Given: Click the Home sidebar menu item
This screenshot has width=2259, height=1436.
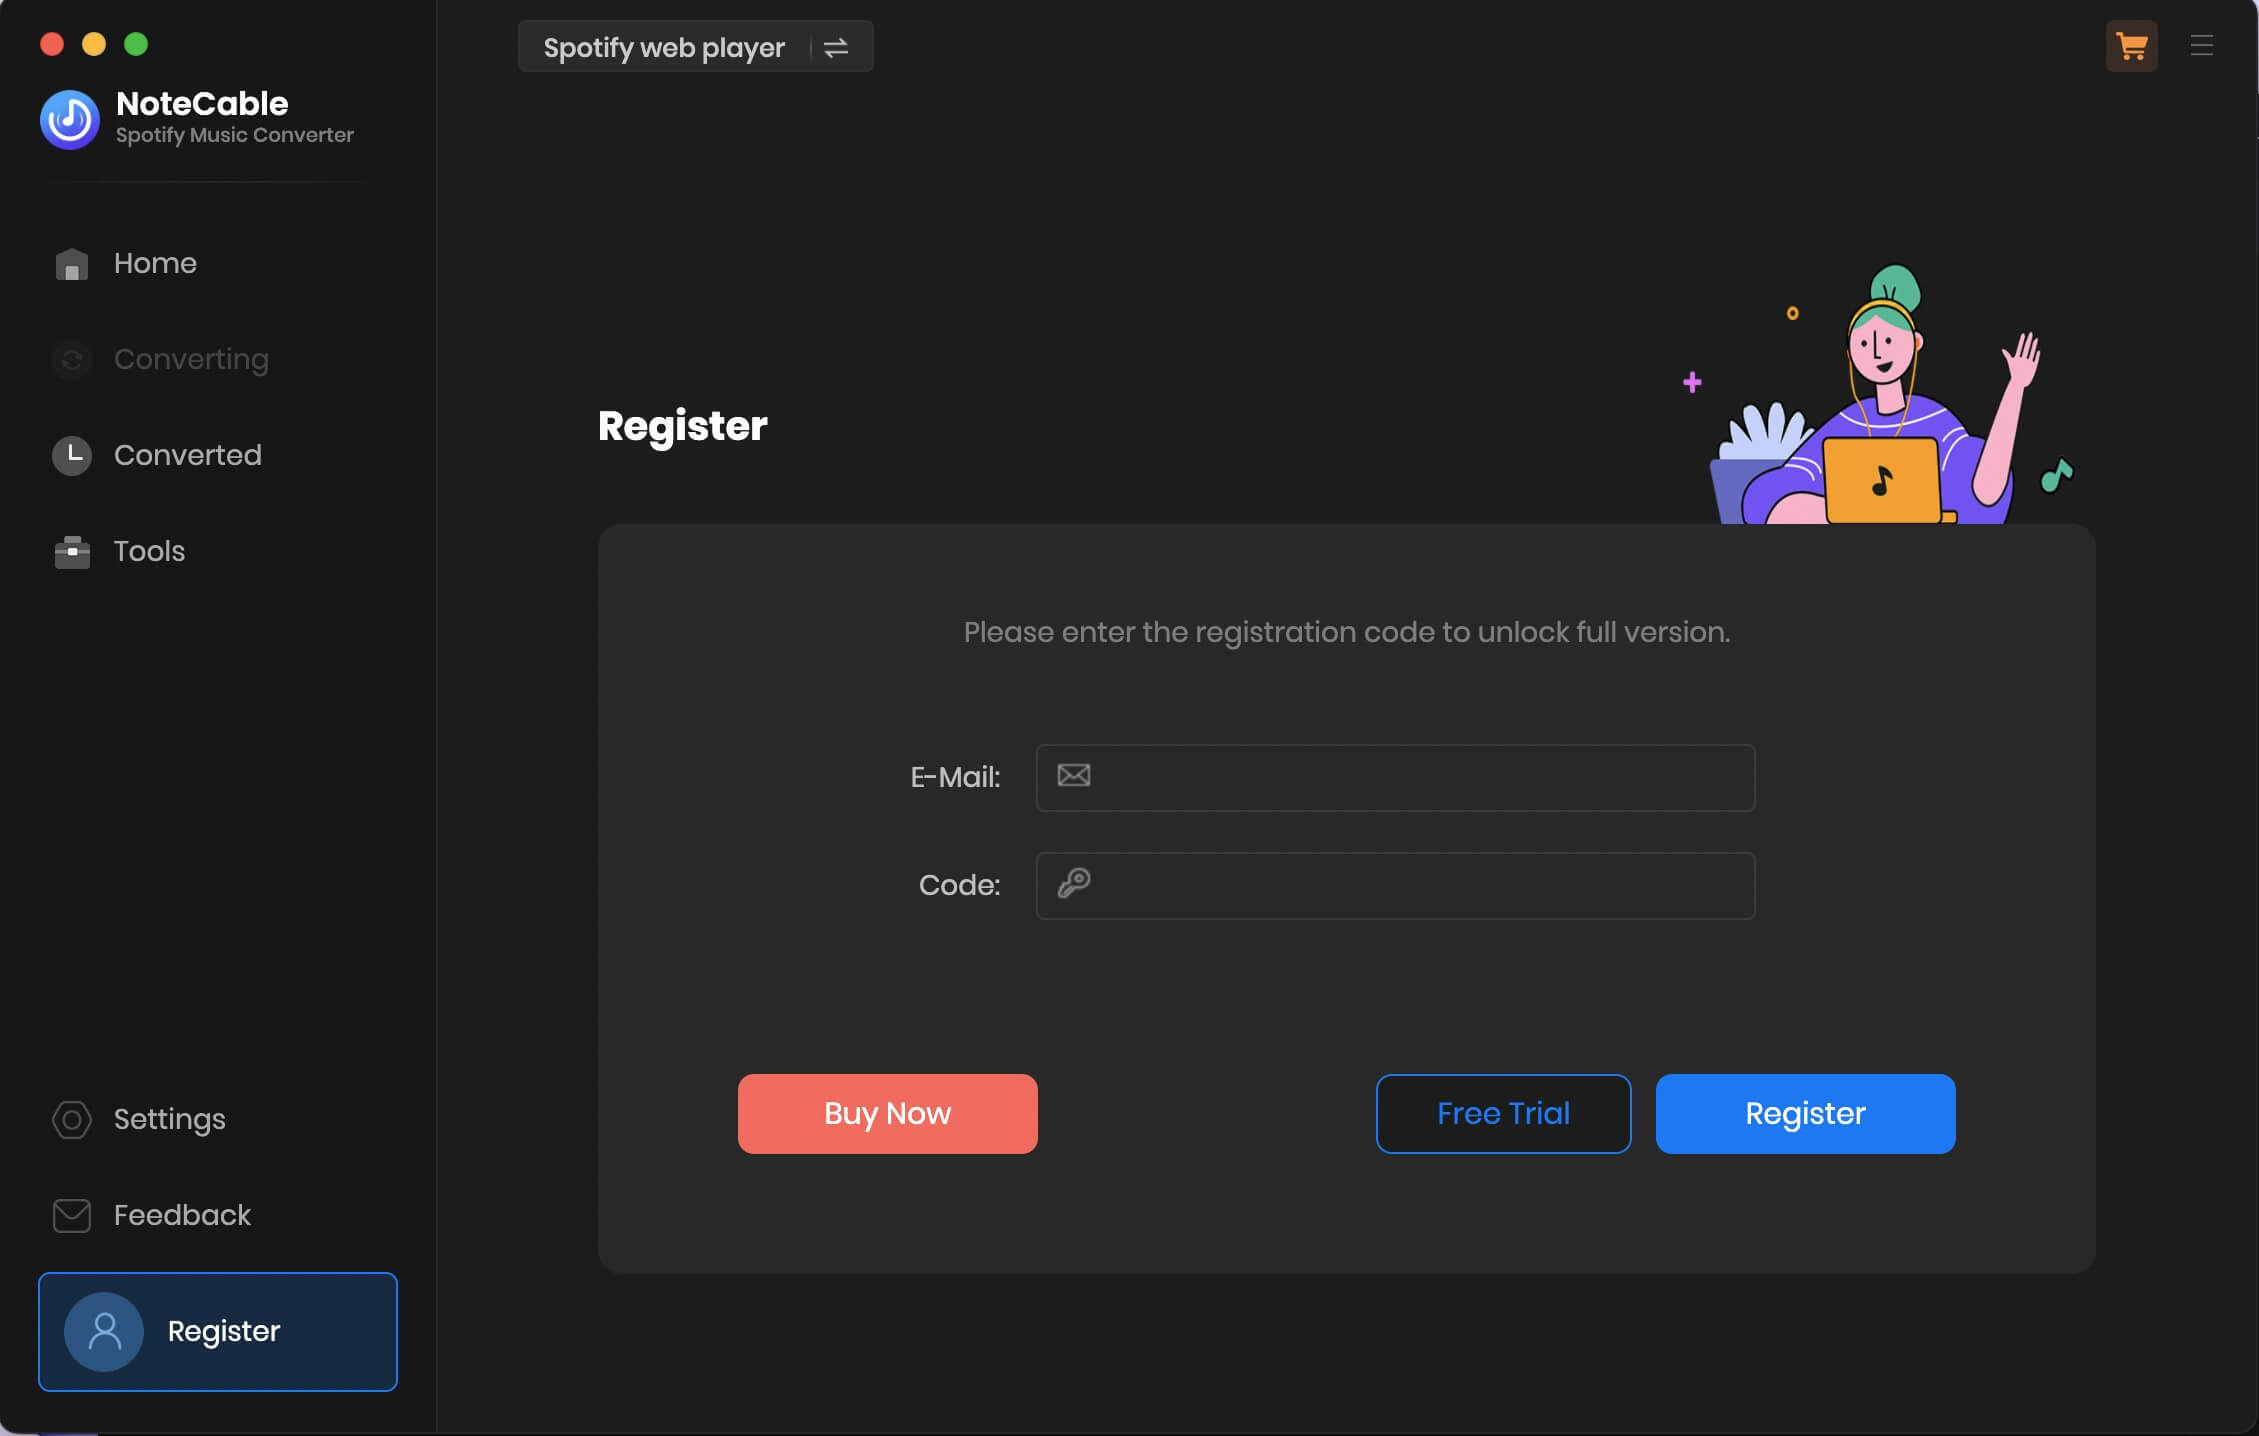Looking at the screenshot, I should 155,260.
